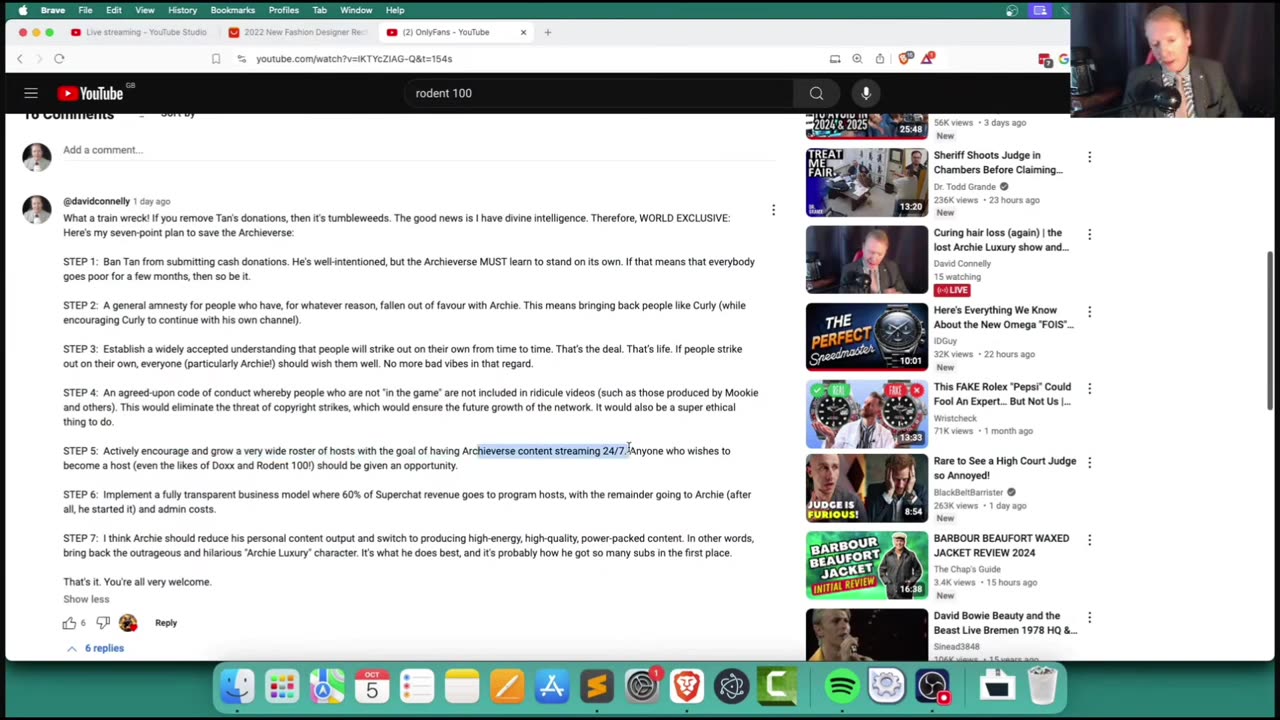
Task: Open Dr. Todd Grande channel name
Action: [965, 187]
